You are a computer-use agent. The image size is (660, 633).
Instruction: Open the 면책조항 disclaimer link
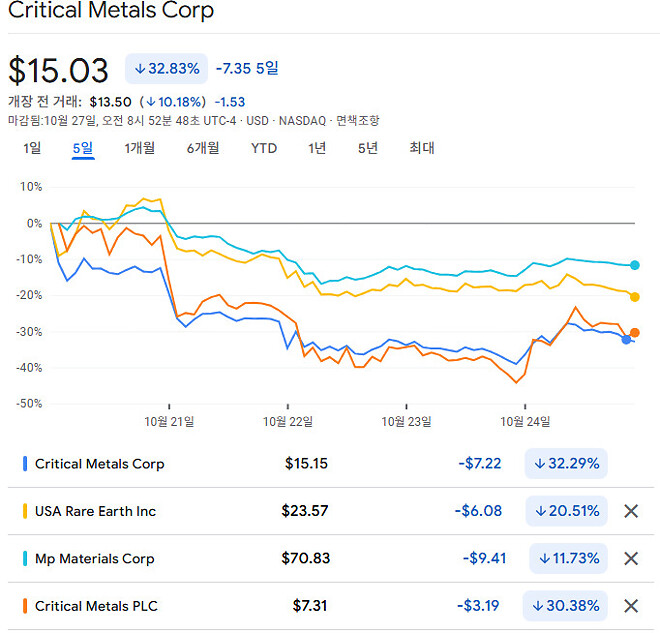pos(357,120)
